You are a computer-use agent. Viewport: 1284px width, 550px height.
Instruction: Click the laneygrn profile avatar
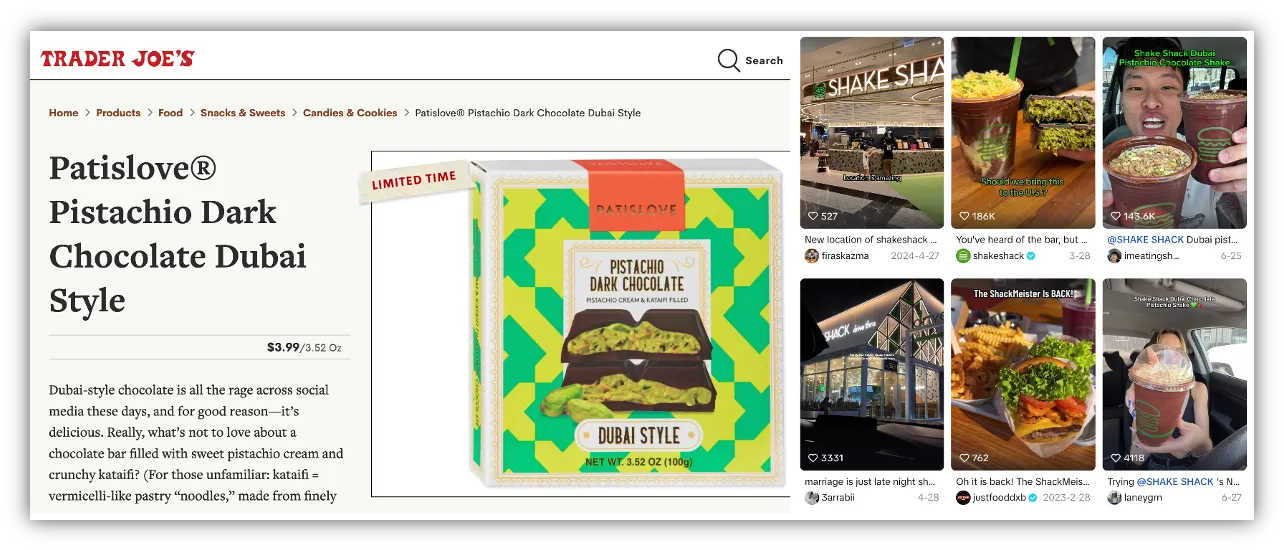click(1114, 498)
